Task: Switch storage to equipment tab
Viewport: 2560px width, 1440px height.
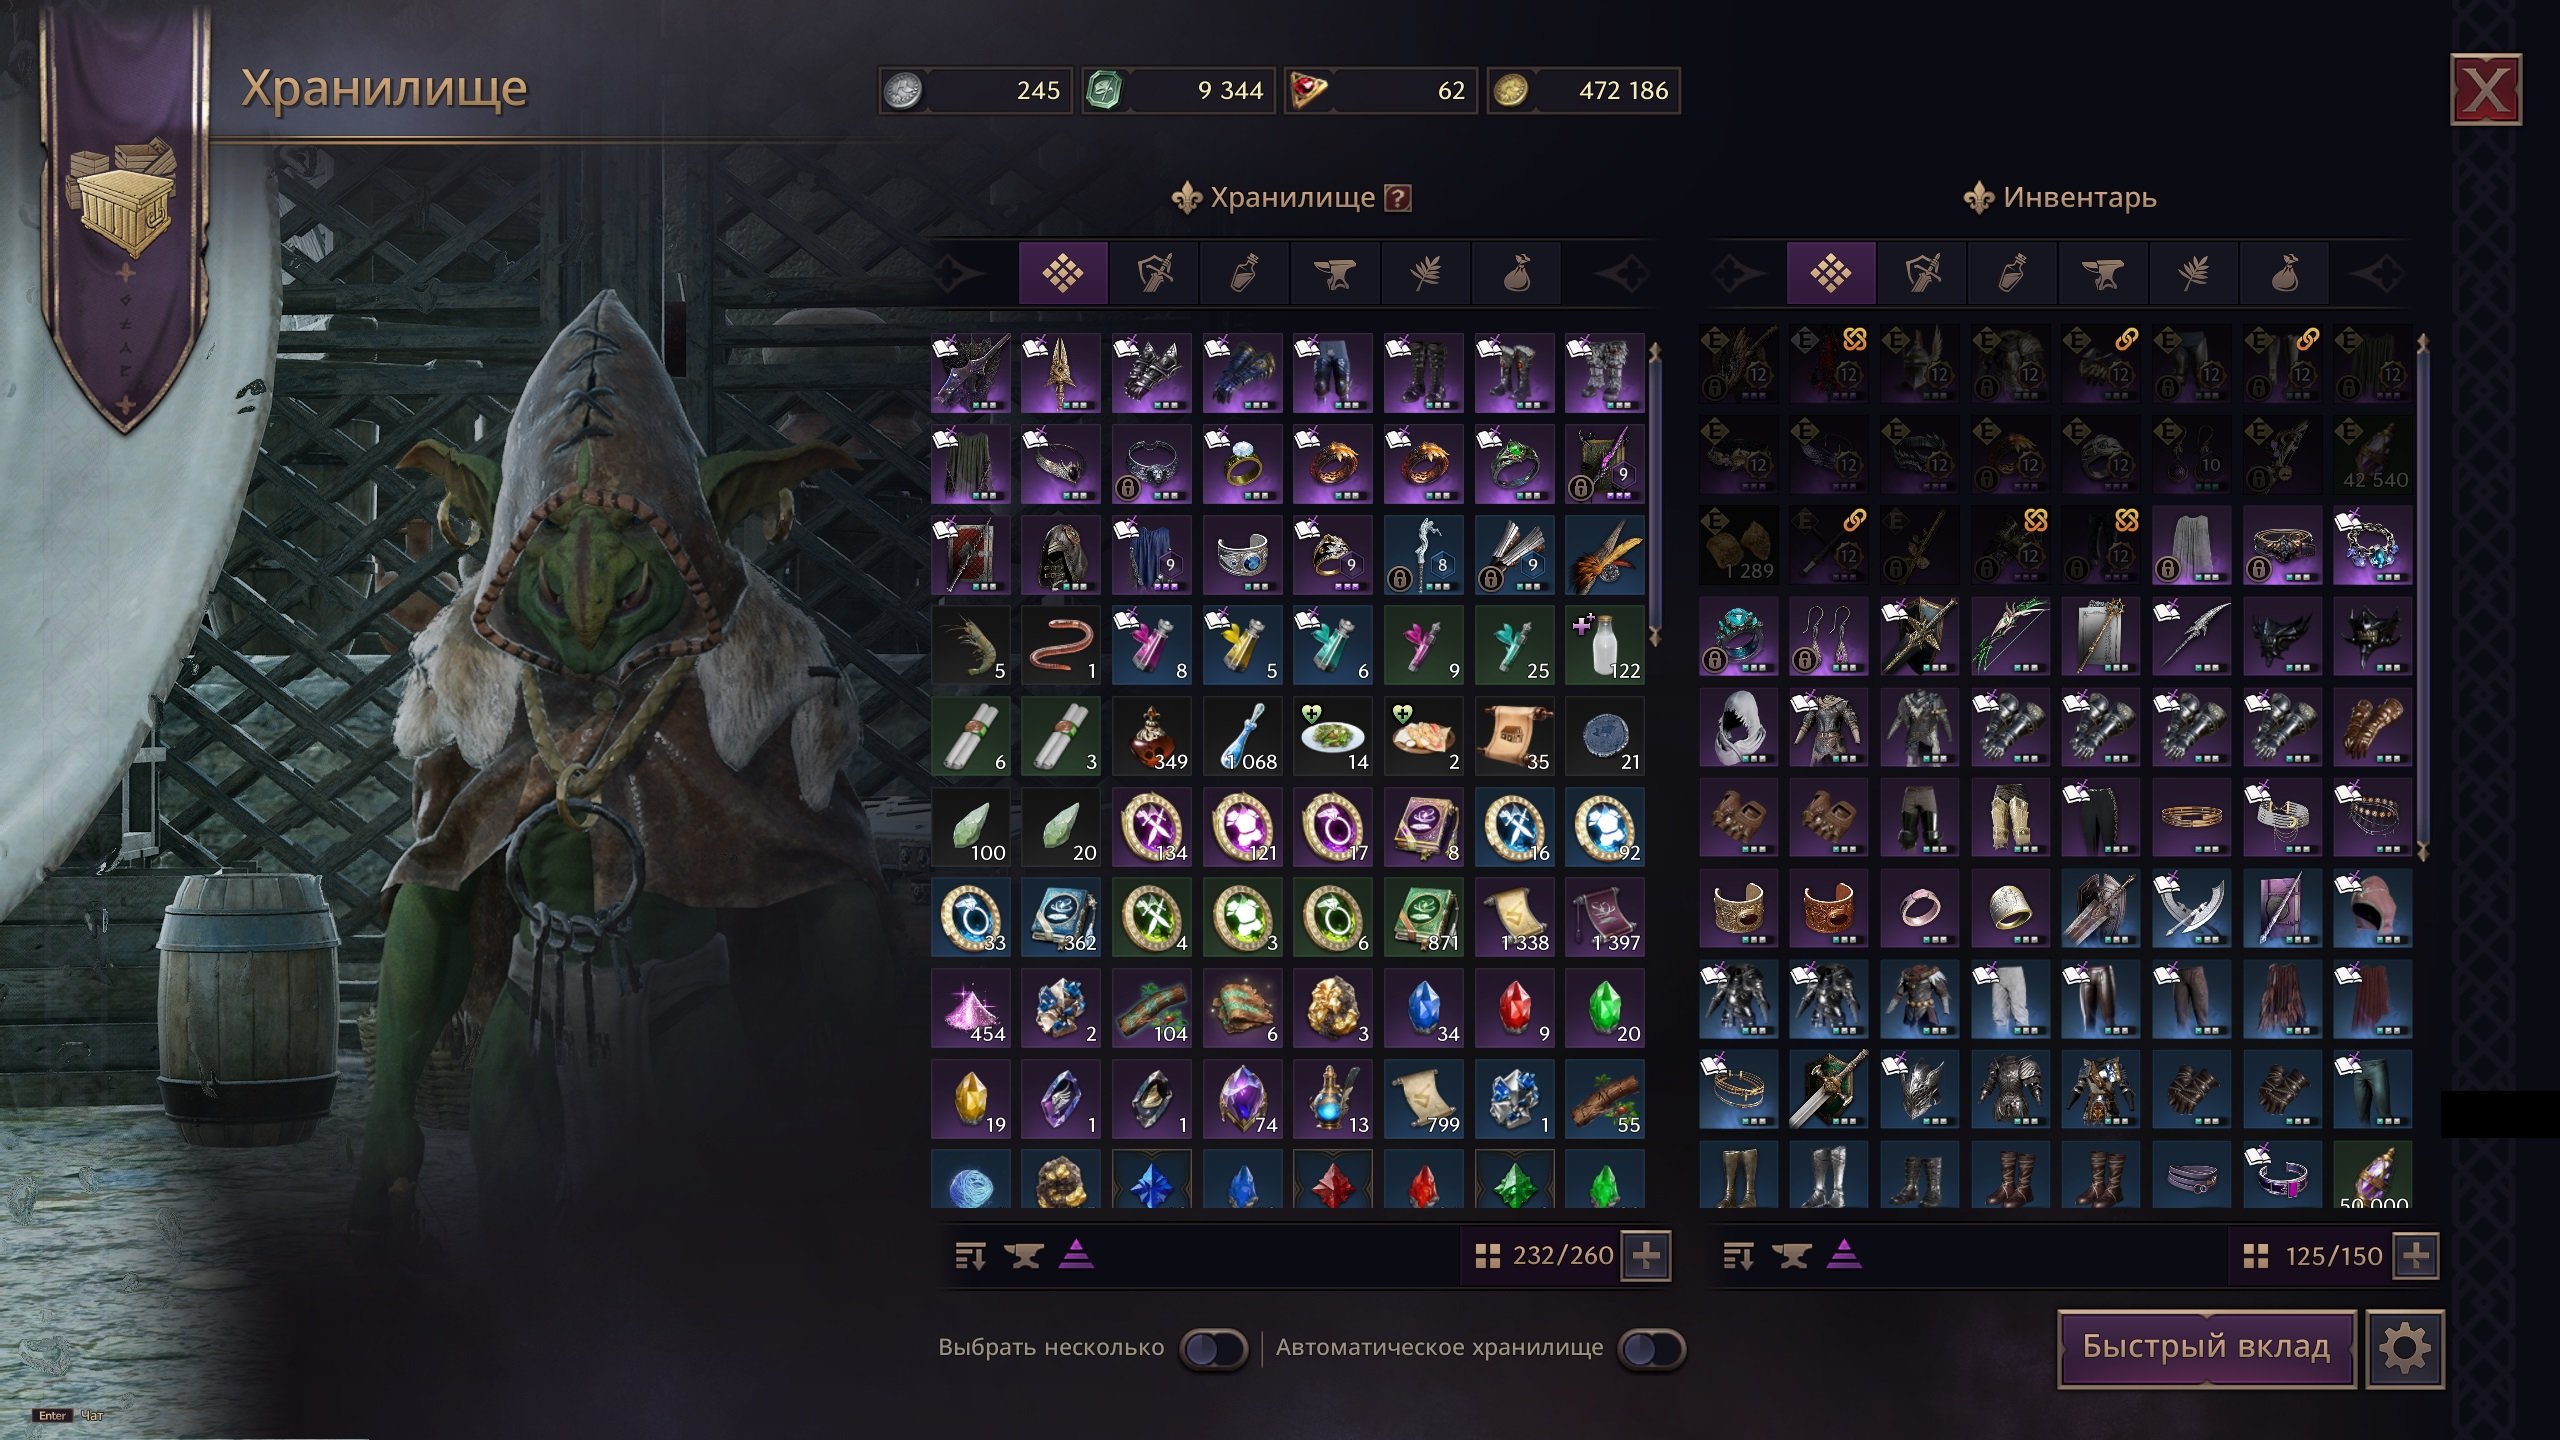Action: point(1154,273)
